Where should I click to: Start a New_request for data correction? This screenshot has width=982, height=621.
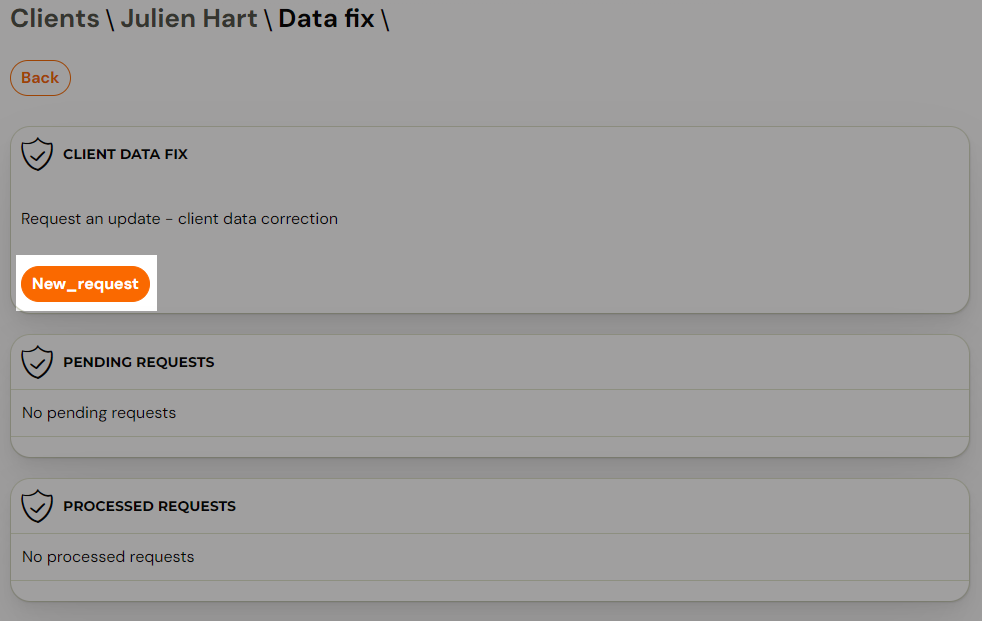coord(85,284)
